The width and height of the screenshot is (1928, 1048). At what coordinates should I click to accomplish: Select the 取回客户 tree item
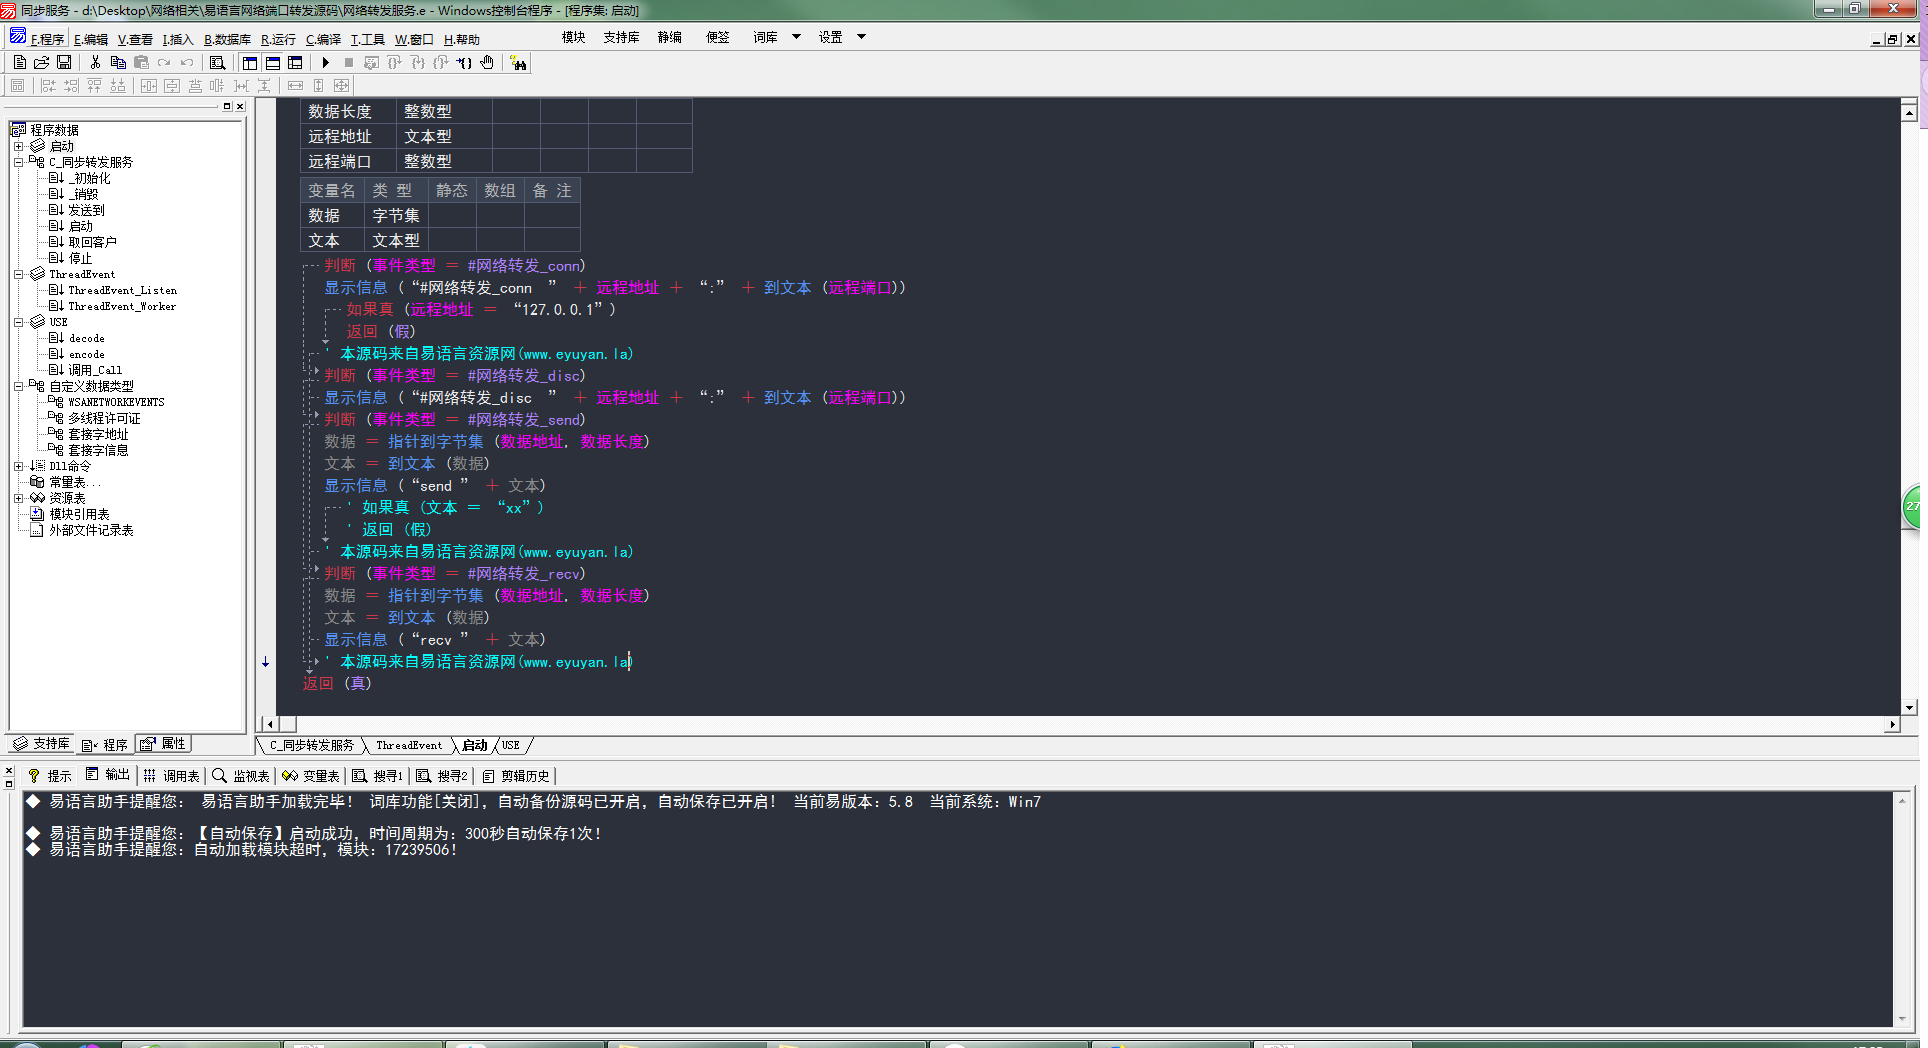pos(92,242)
